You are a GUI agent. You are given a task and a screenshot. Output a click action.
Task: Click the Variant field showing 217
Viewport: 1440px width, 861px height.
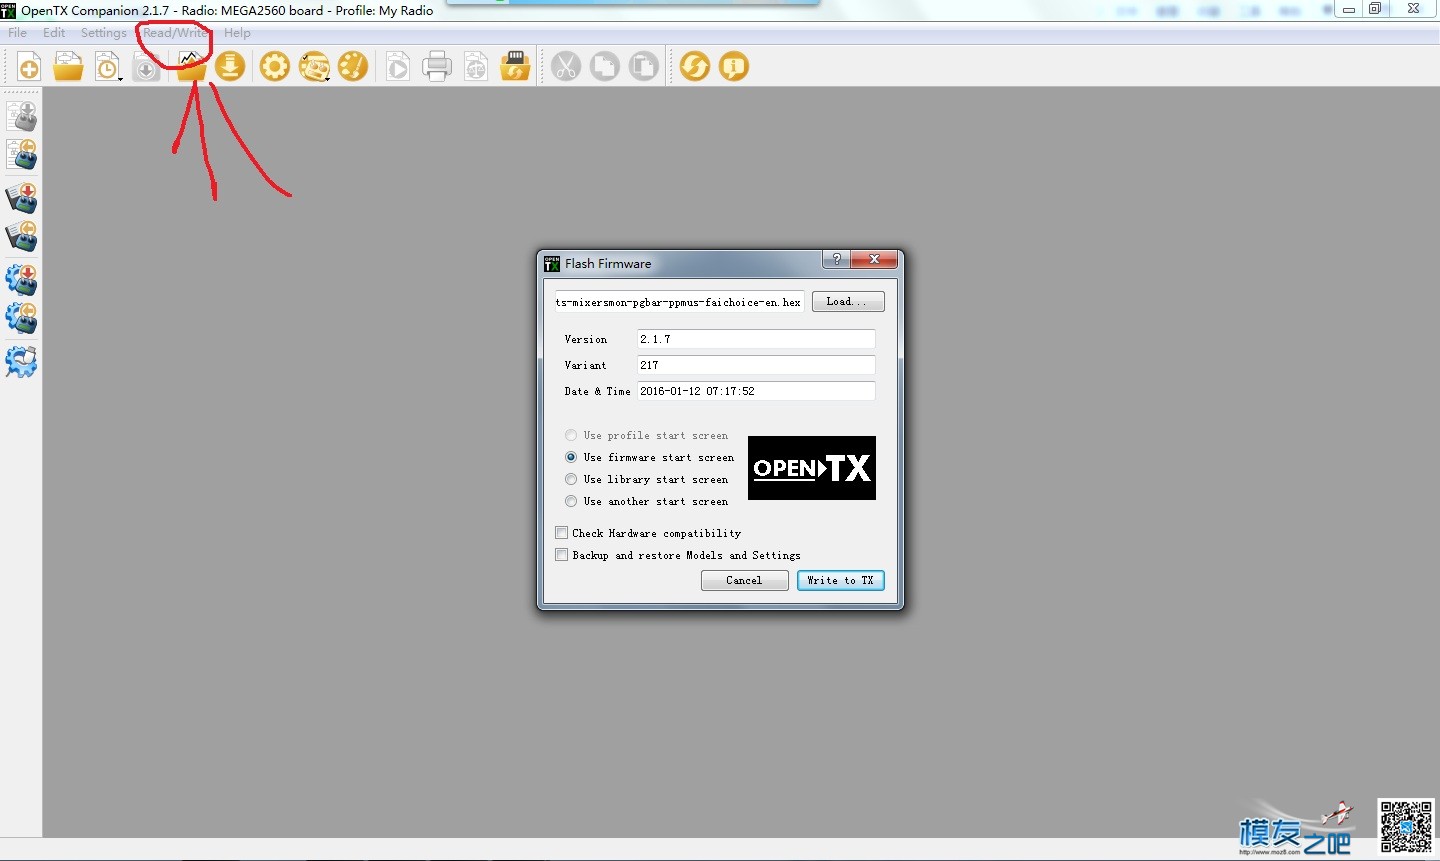756,365
